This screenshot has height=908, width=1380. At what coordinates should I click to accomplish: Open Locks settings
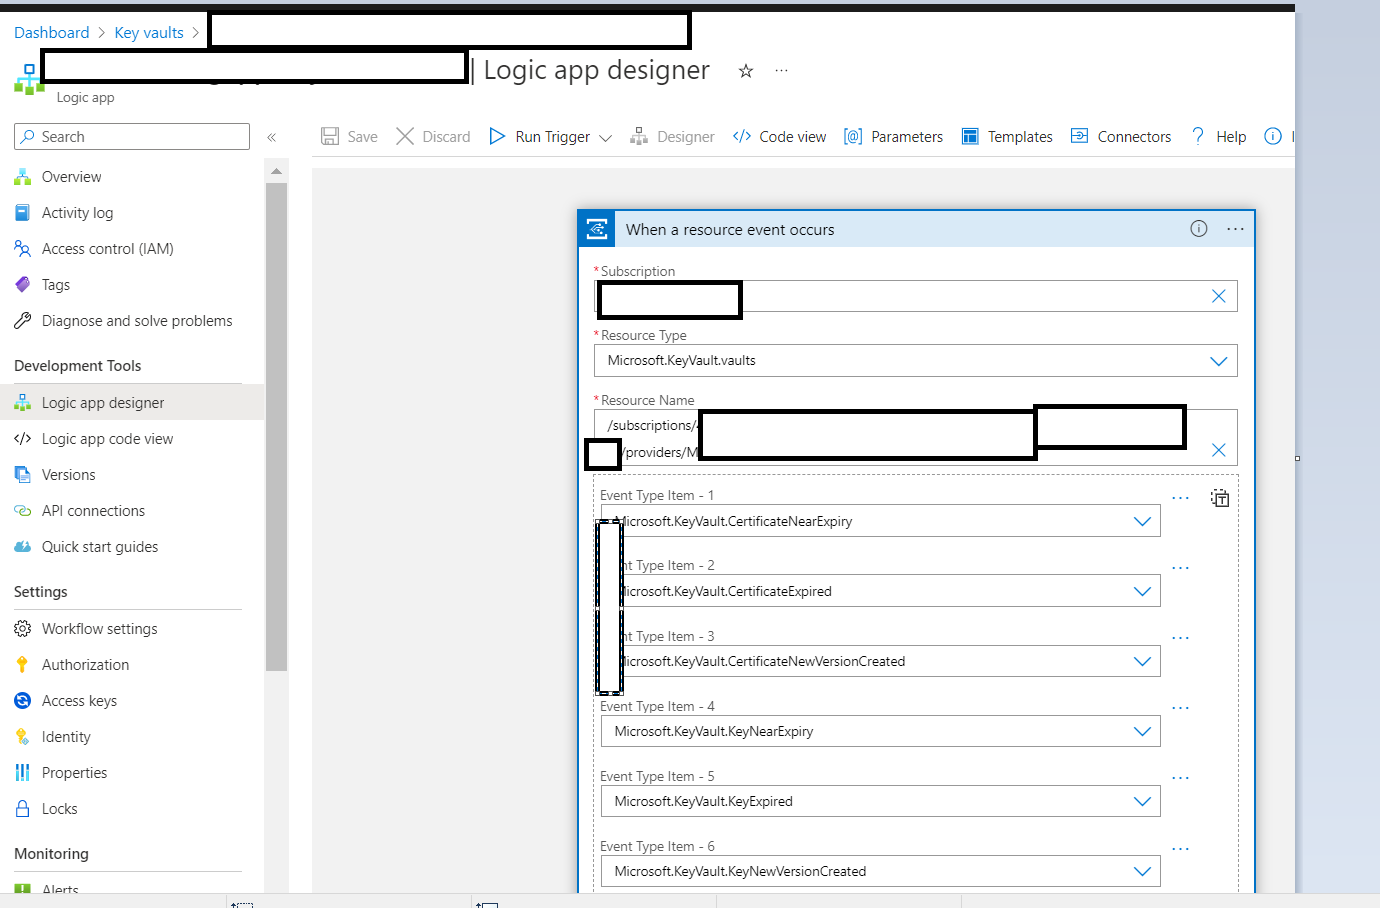pos(59,809)
